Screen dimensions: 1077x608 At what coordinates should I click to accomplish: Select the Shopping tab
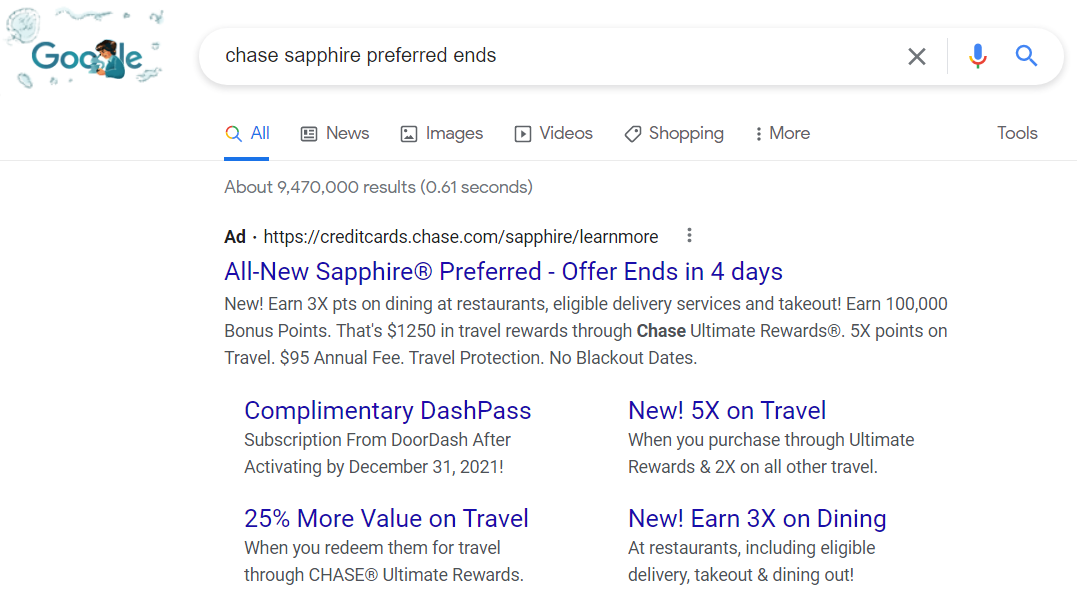(674, 133)
